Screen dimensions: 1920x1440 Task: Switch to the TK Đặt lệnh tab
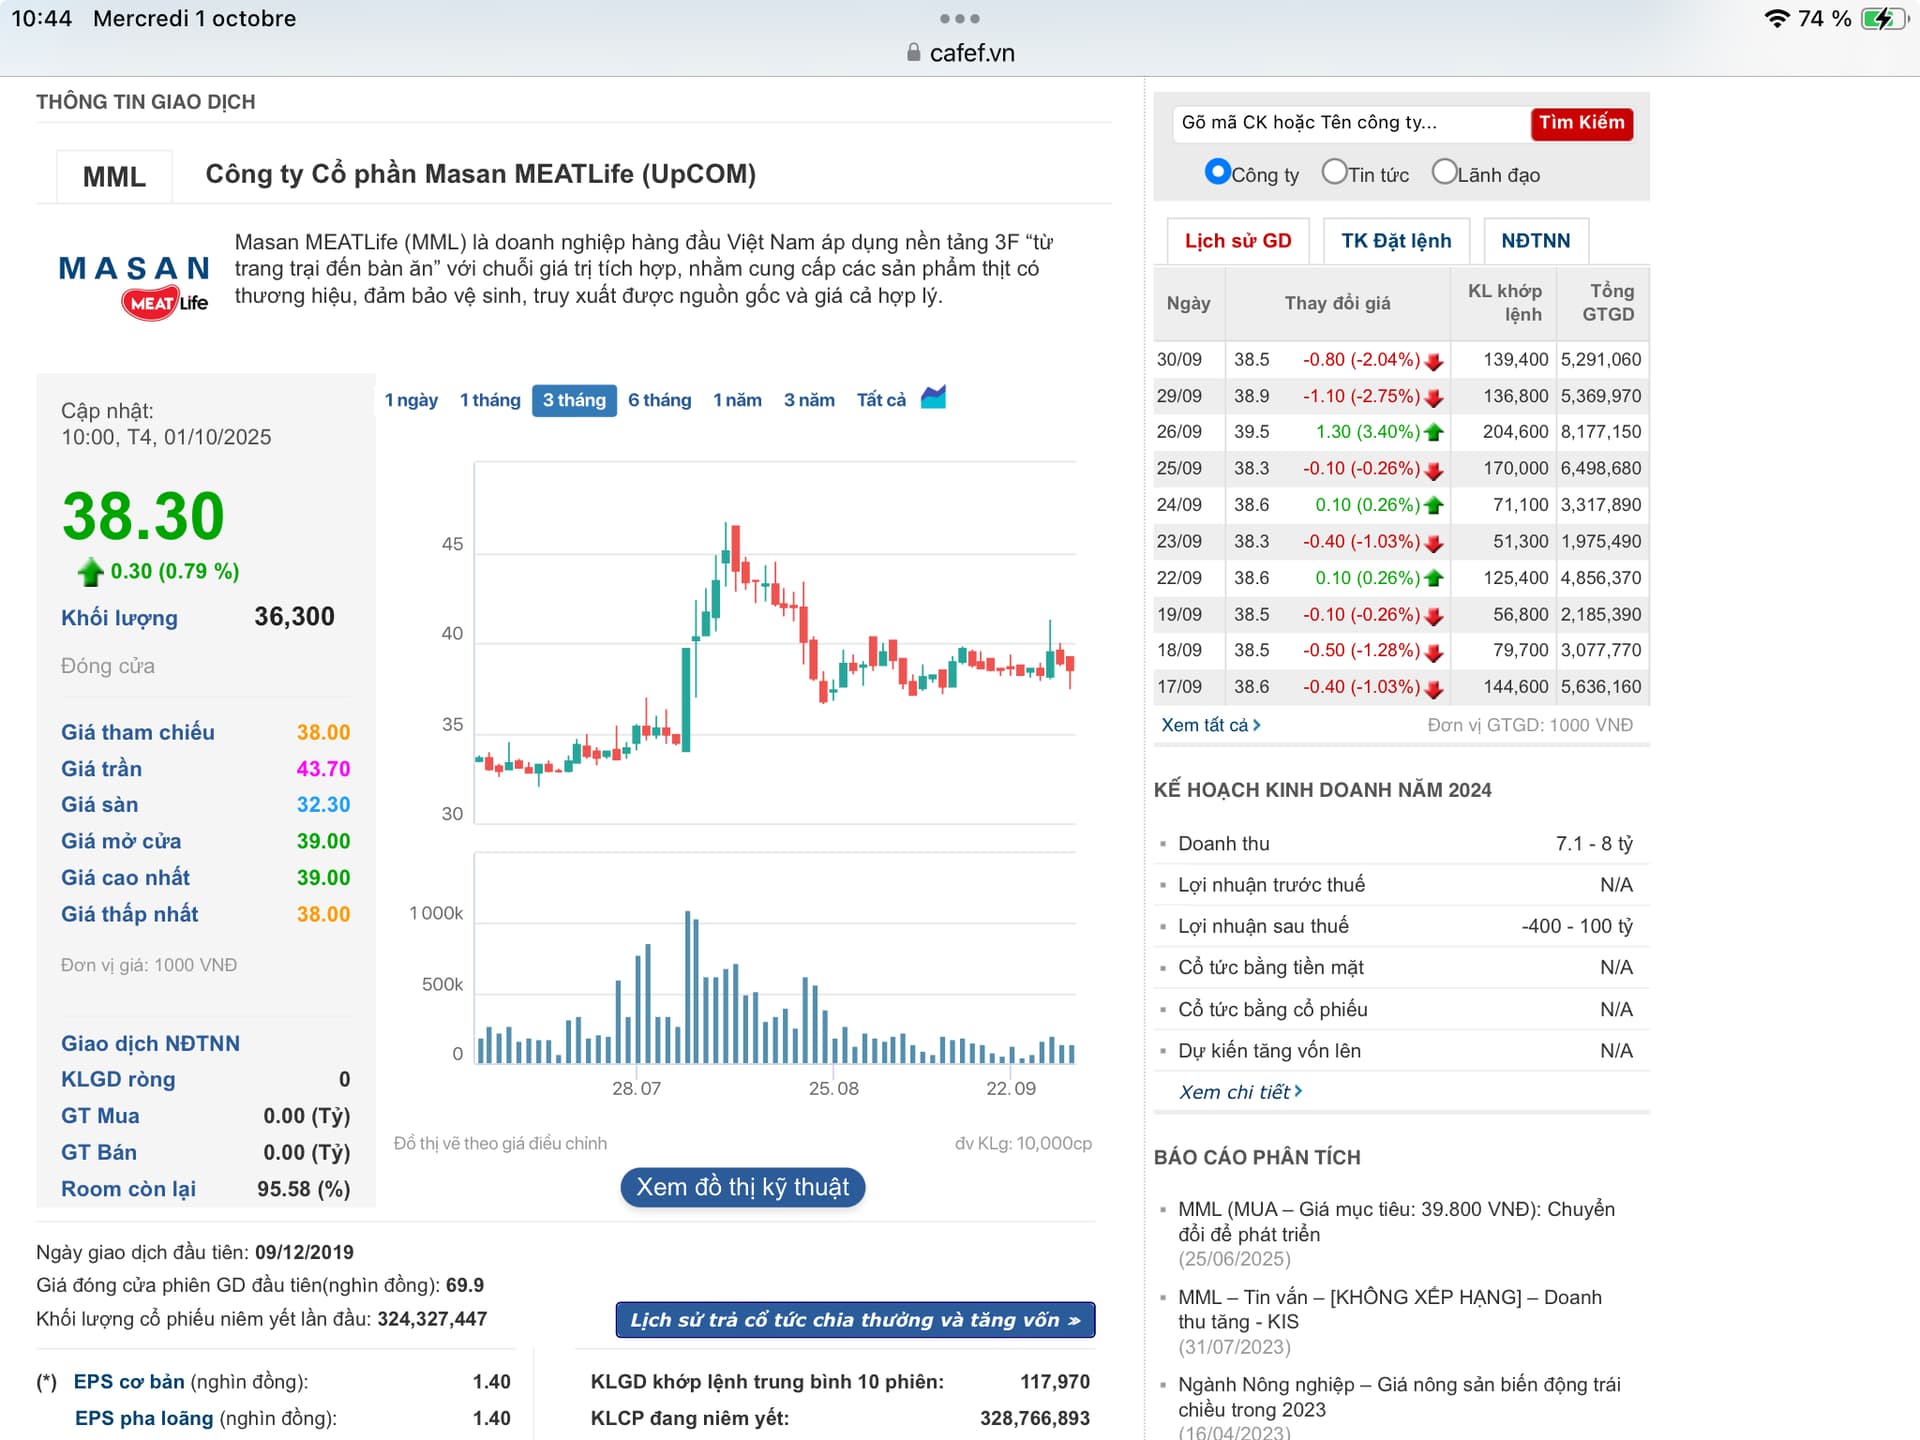pos(1395,241)
